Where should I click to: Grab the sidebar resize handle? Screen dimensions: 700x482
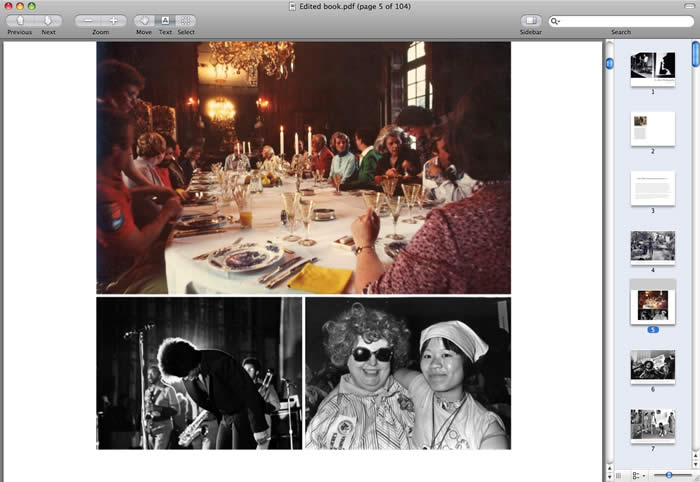618,475
